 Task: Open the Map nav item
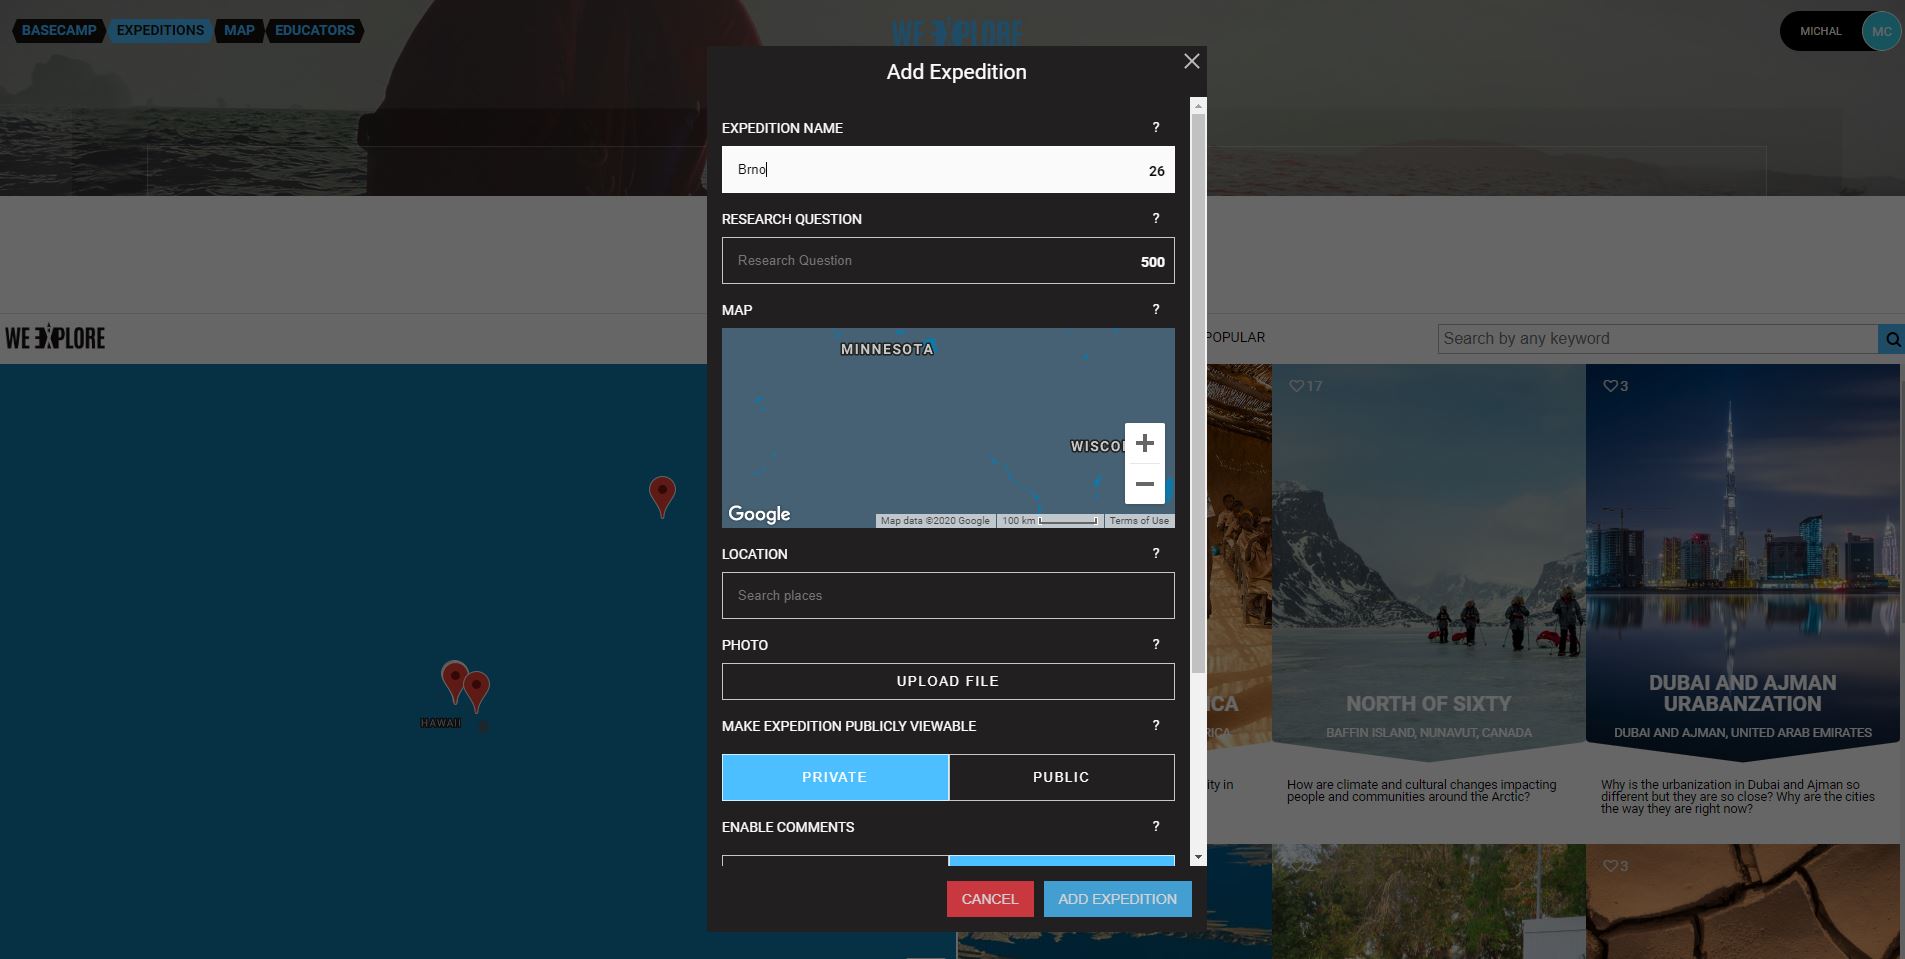[x=239, y=30]
